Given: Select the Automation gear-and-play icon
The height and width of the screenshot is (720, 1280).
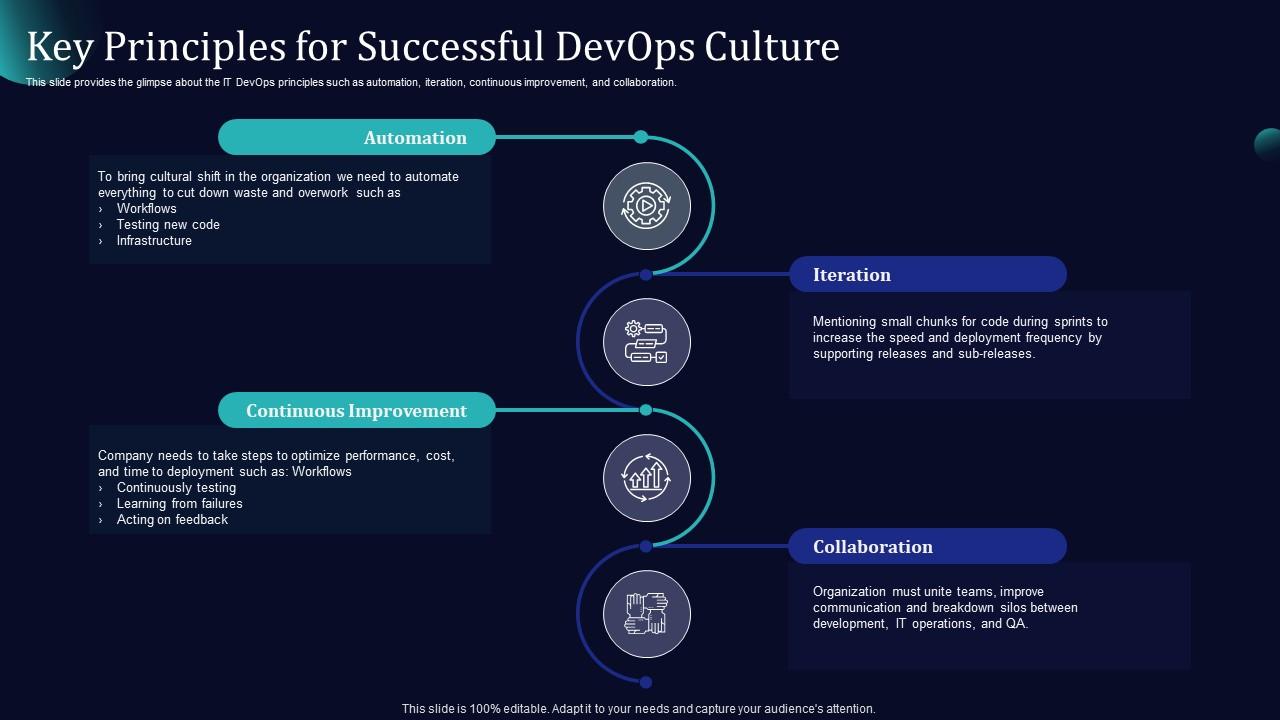Looking at the screenshot, I should click(646, 206).
